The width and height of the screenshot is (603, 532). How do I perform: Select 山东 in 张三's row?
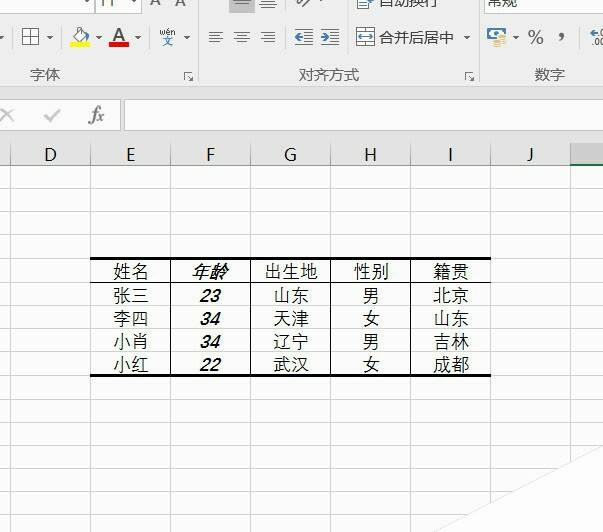290,295
